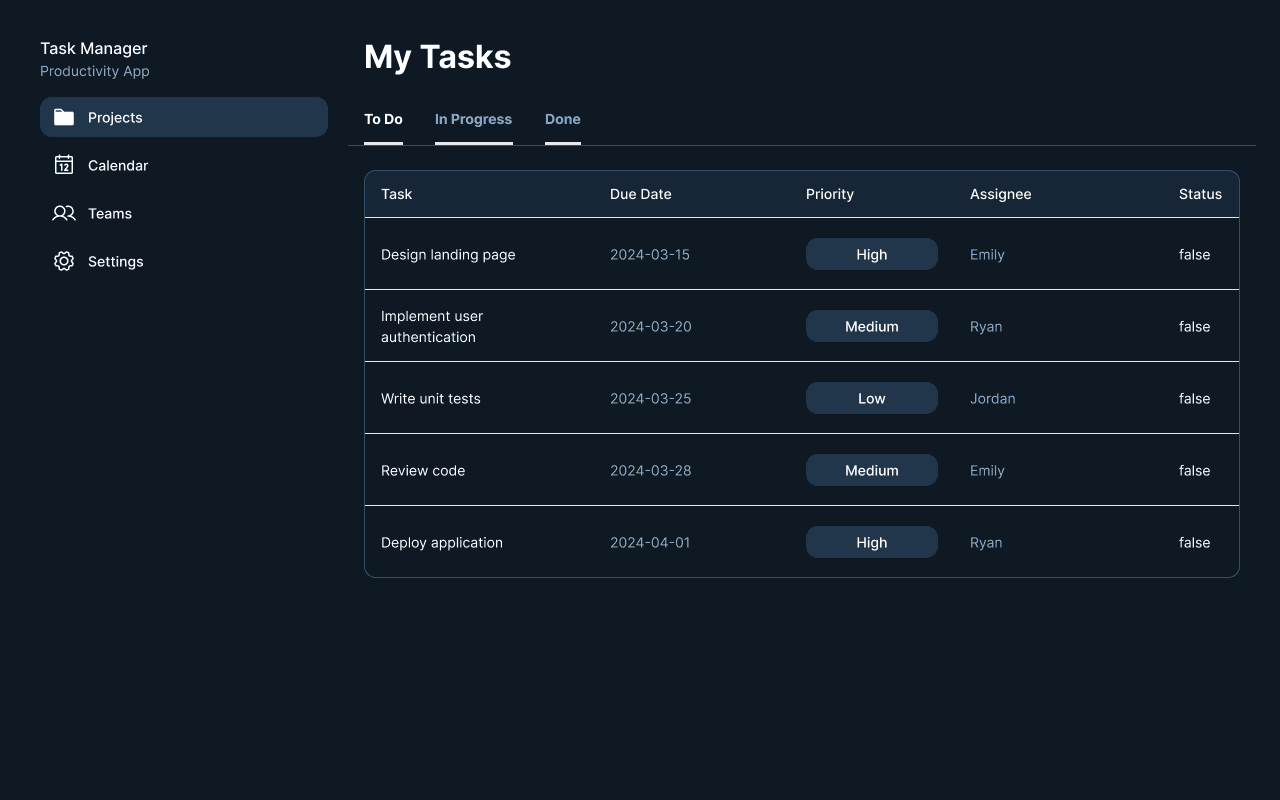The image size is (1280, 800).
Task: Open Settings via the gear icon
Action: tap(63, 261)
